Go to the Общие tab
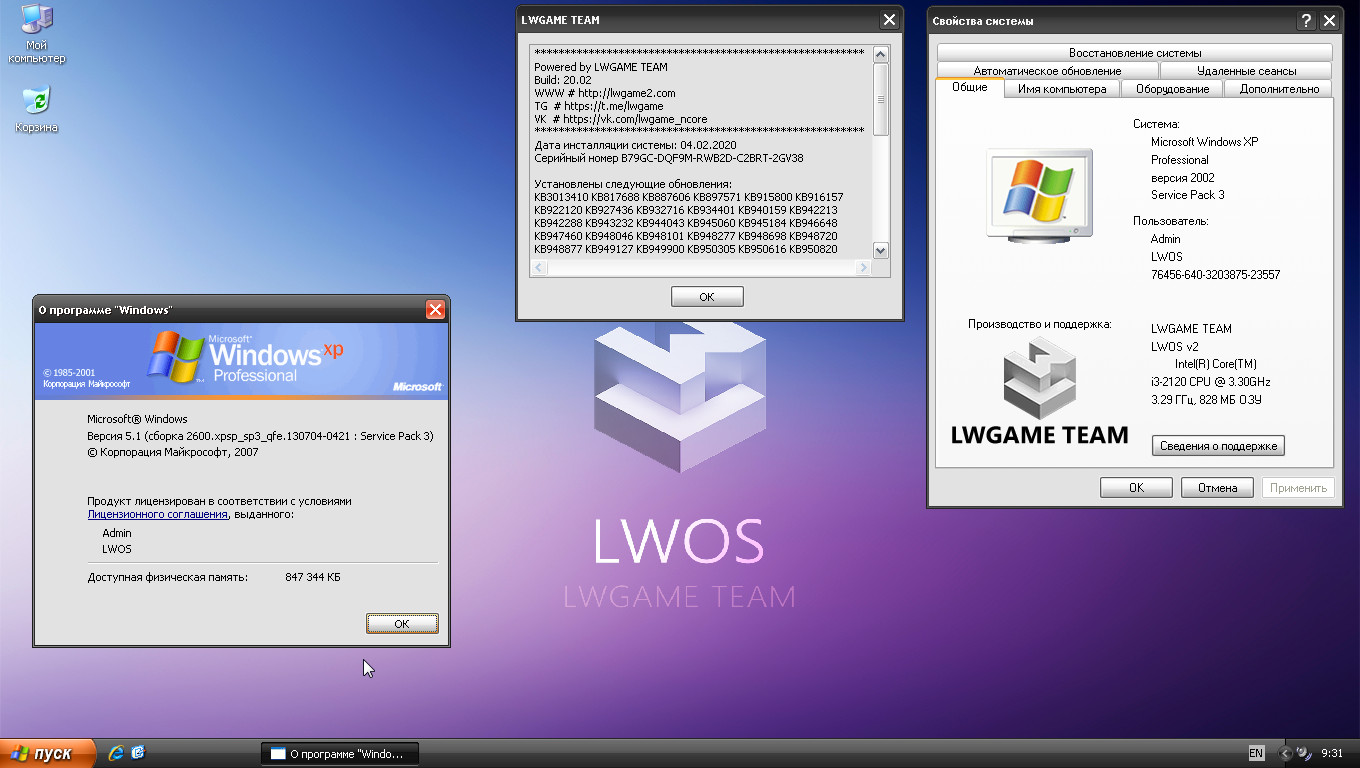Screen dimensions: 1360x768 pyautogui.click(x=969, y=87)
